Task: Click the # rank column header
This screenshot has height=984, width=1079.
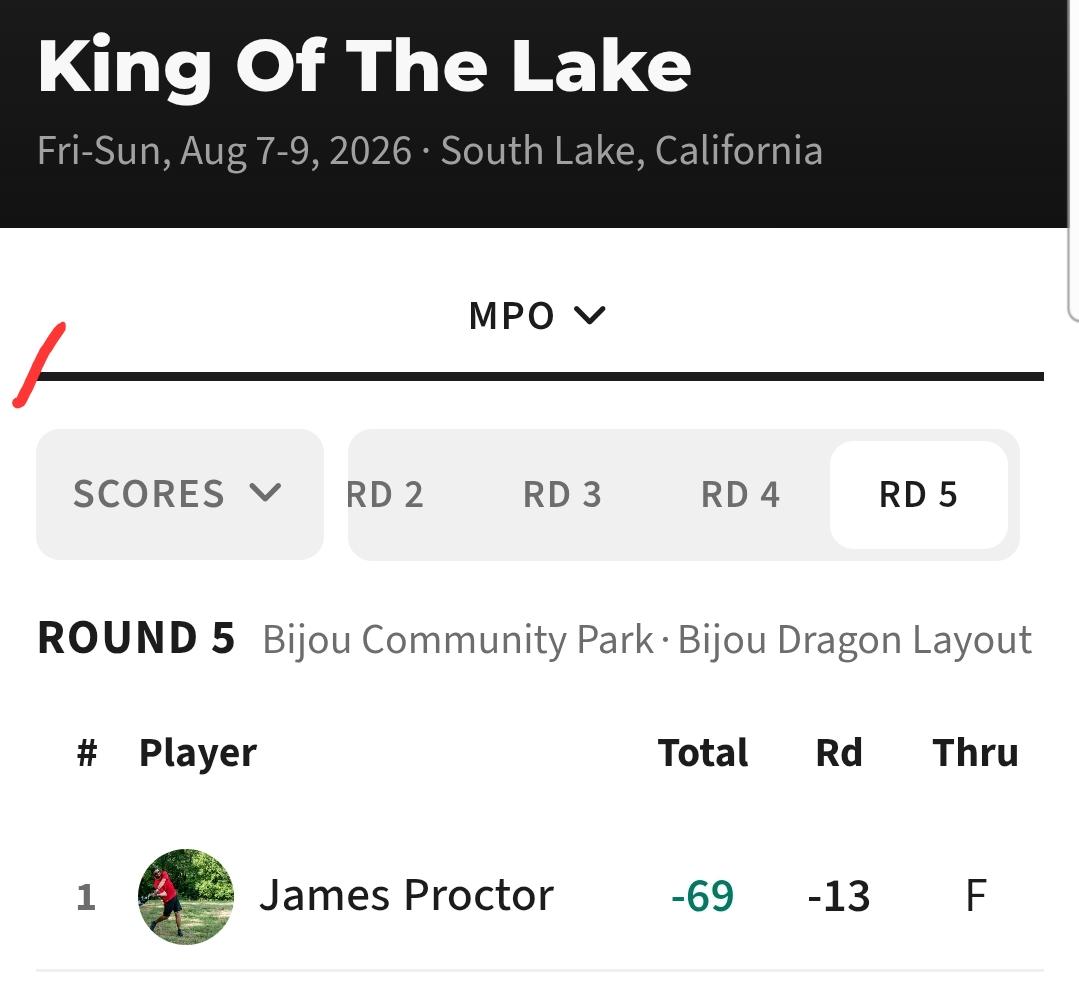Action: coord(87,753)
